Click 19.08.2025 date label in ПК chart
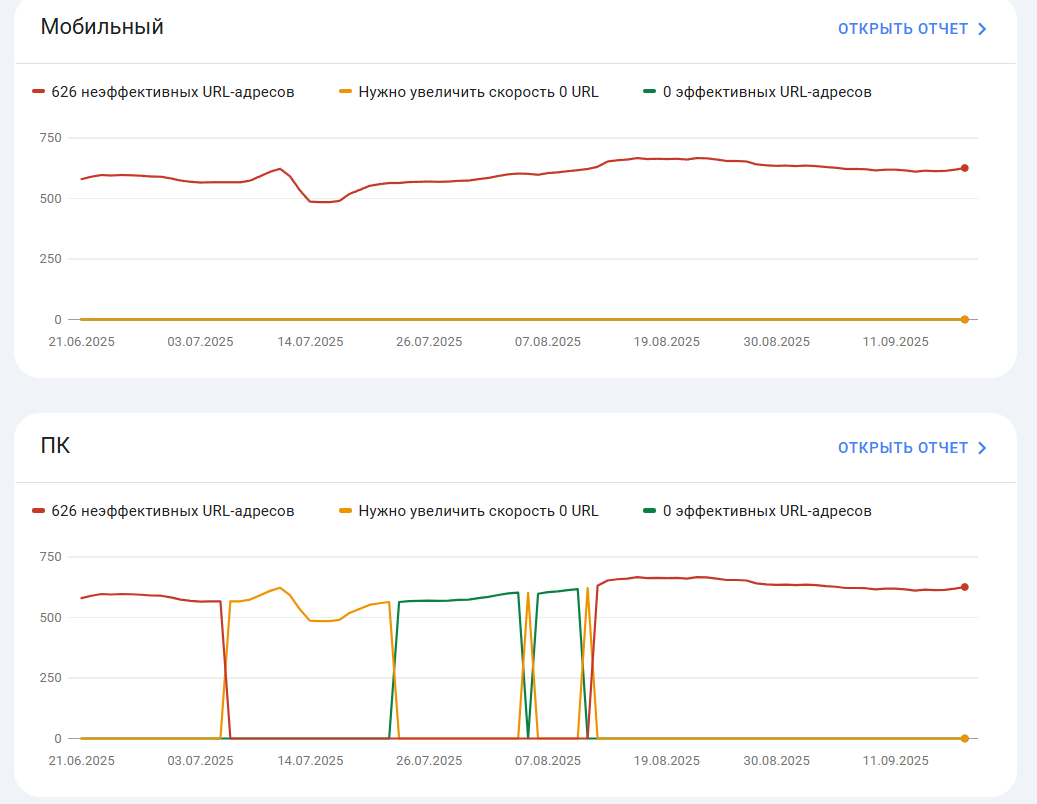This screenshot has height=804, width=1037. [x=667, y=761]
